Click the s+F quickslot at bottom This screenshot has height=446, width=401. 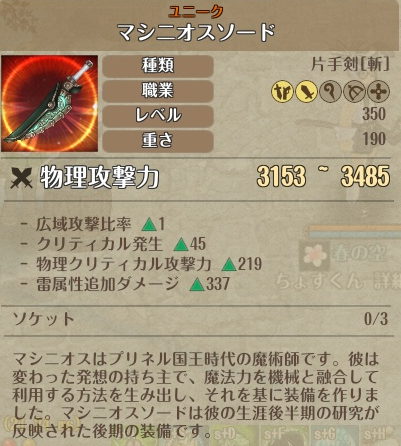[284, 435]
